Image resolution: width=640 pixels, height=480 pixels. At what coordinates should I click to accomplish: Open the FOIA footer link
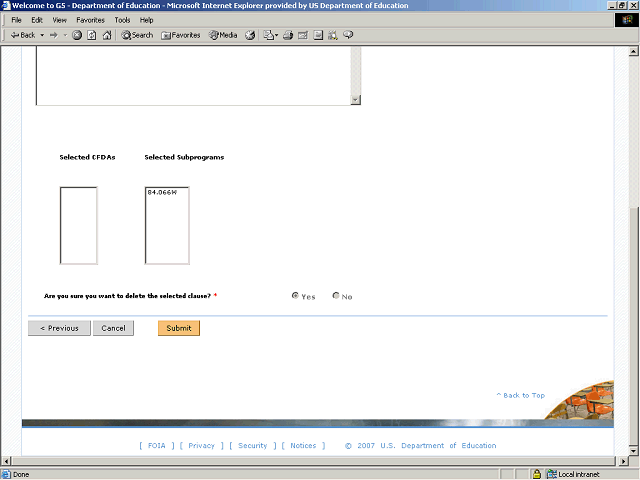point(157,446)
